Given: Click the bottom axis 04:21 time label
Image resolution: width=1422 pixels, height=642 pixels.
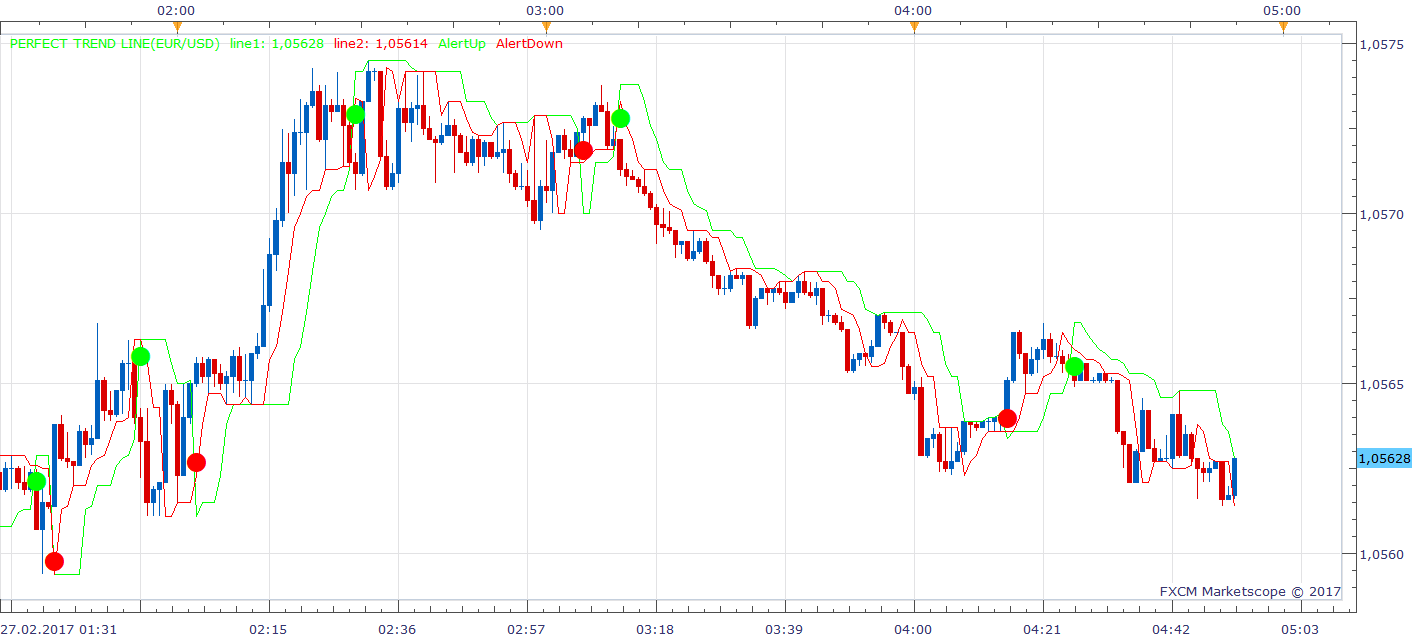Looking at the screenshot, I should click(x=1043, y=629).
